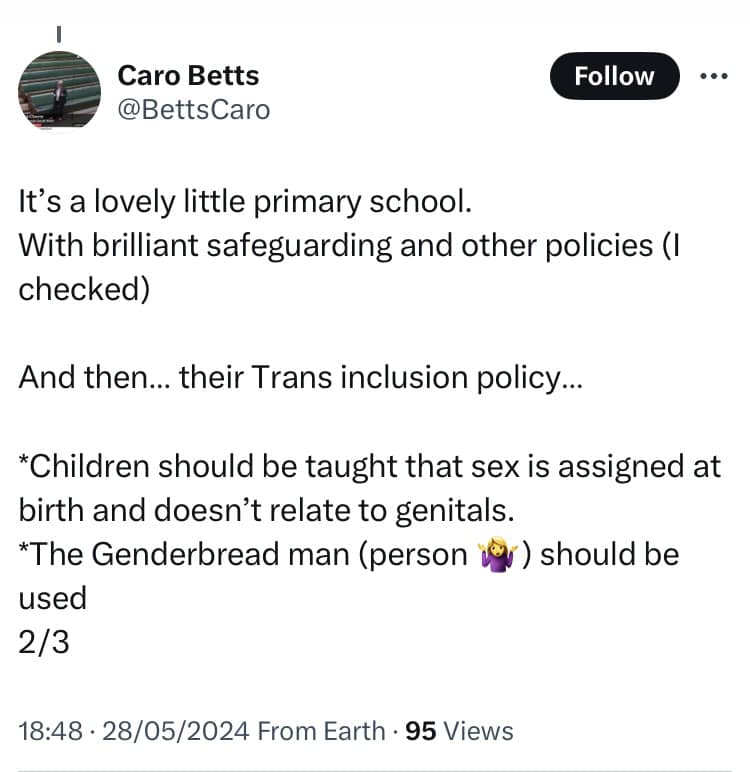
Task: Click the 18:48 timestamp
Action: pyautogui.click(x=47, y=731)
